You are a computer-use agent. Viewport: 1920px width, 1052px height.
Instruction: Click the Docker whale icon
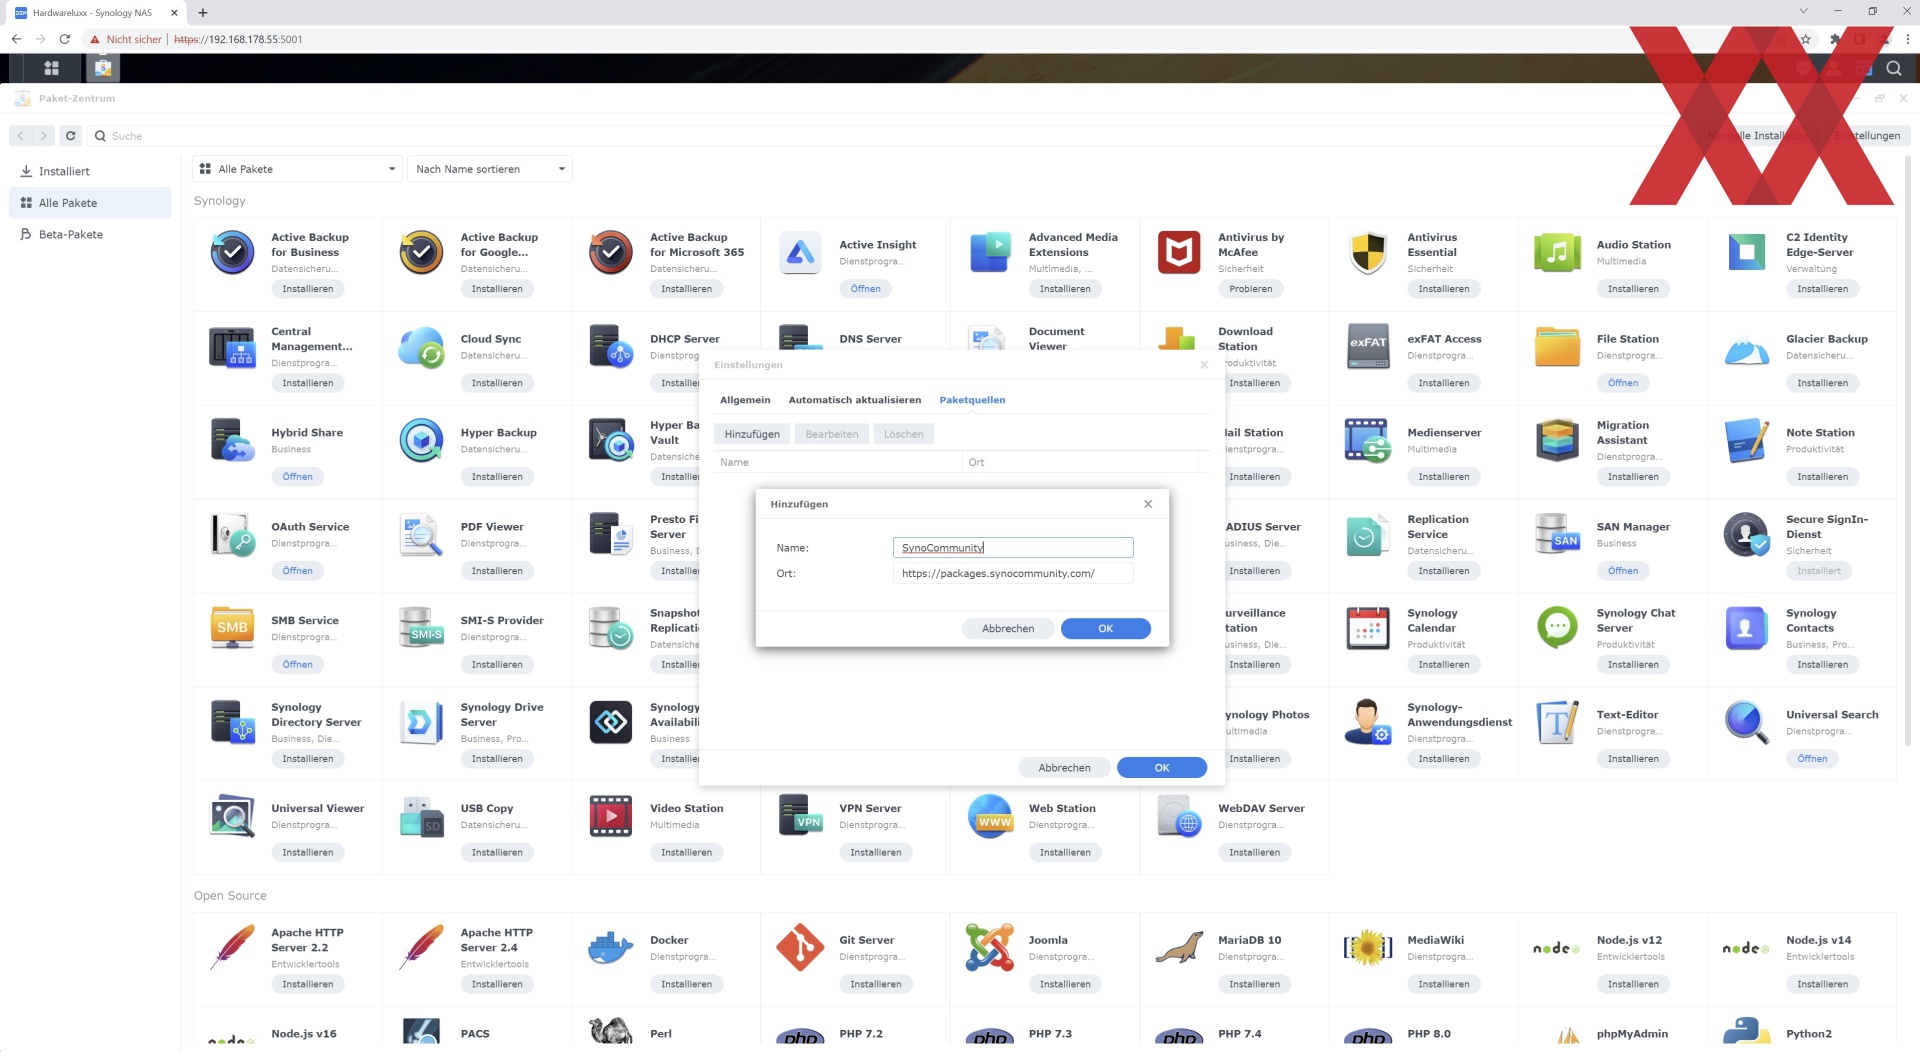pyautogui.click(x=611, y=948)
